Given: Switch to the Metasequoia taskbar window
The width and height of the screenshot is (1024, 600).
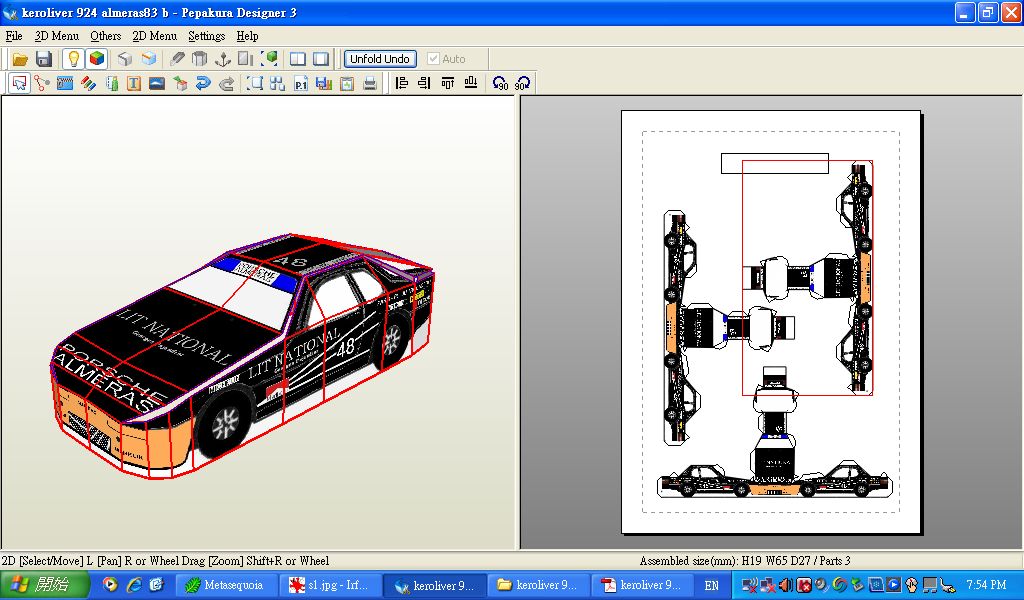Looking at the screenshot, I should point(225,585).
